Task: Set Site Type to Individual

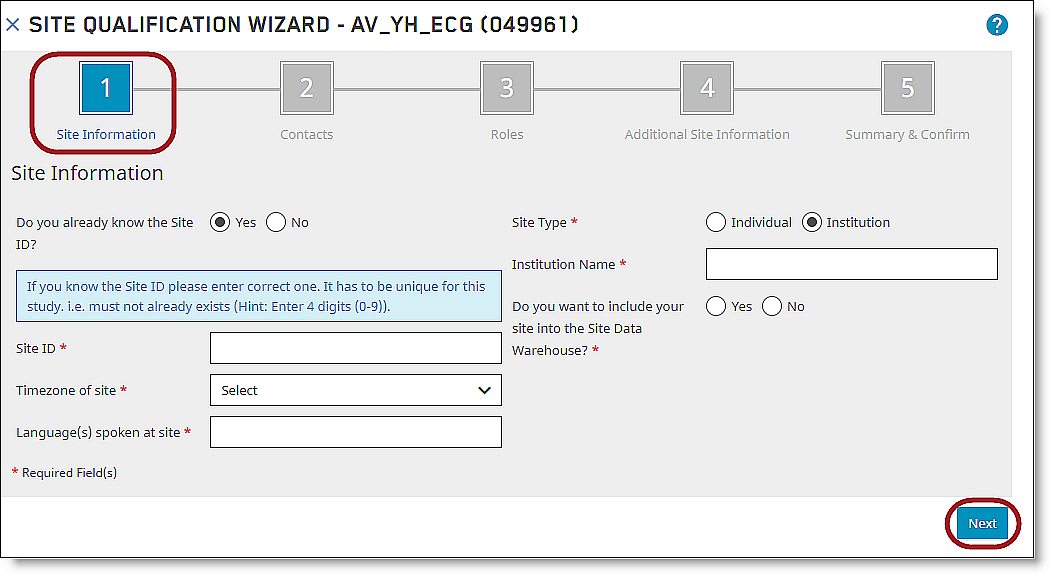Action: 716,222
